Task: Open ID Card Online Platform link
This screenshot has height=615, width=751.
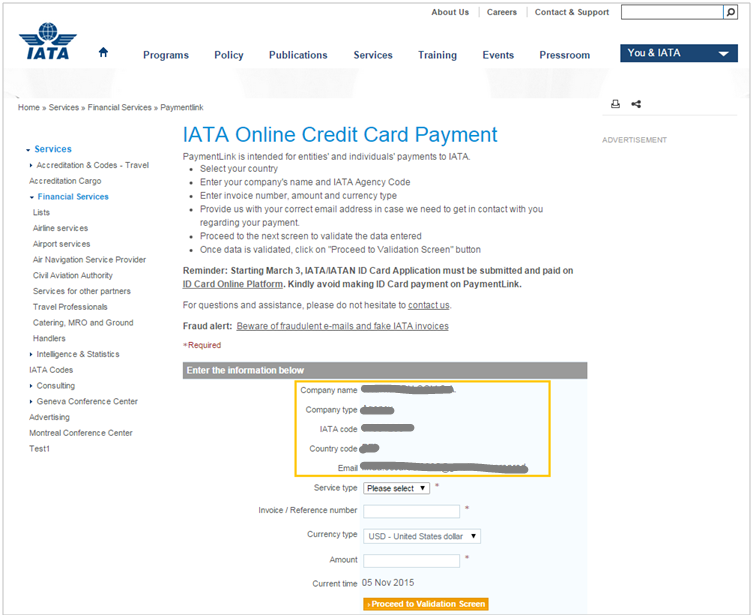Action: [x=233, y=284]
